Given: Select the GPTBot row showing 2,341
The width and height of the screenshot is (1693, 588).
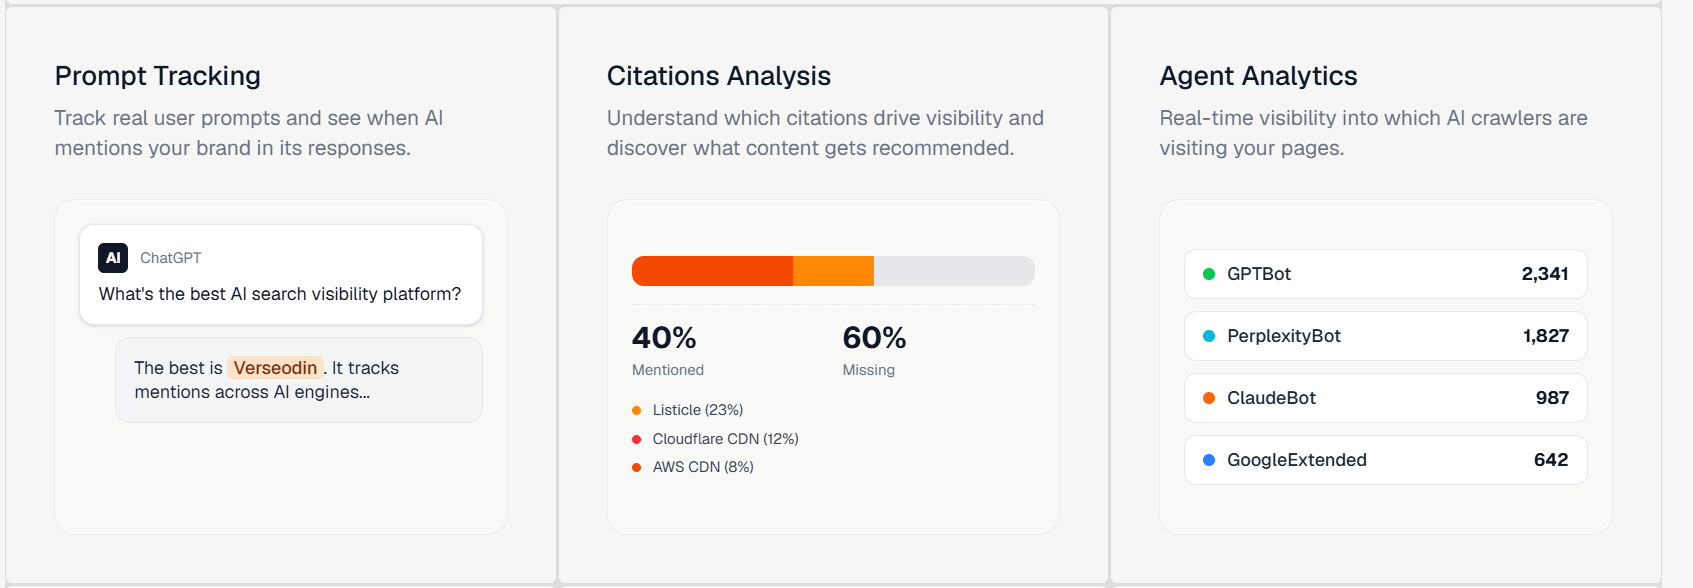Looking at the screenshot, I should click(1385, 274).
